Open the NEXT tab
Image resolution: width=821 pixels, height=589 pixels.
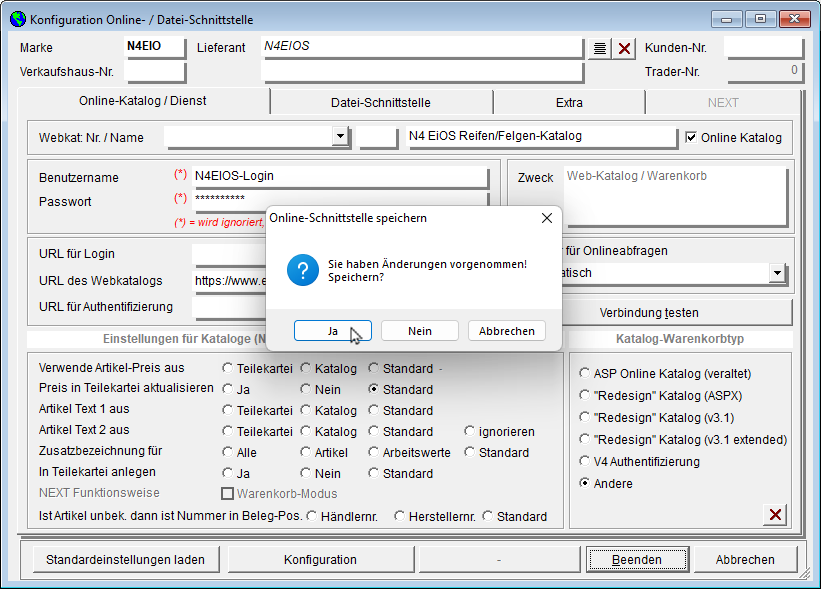(723, 103)
